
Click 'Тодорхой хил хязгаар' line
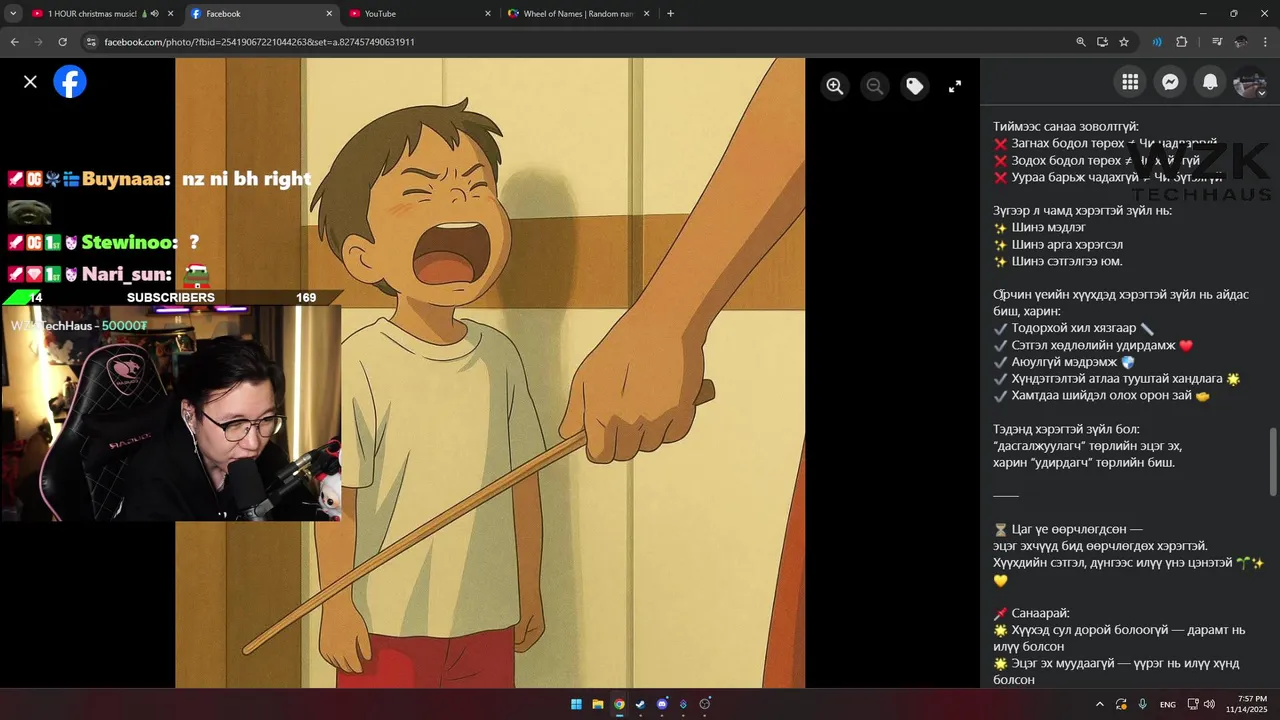[x=1073, y=328]
